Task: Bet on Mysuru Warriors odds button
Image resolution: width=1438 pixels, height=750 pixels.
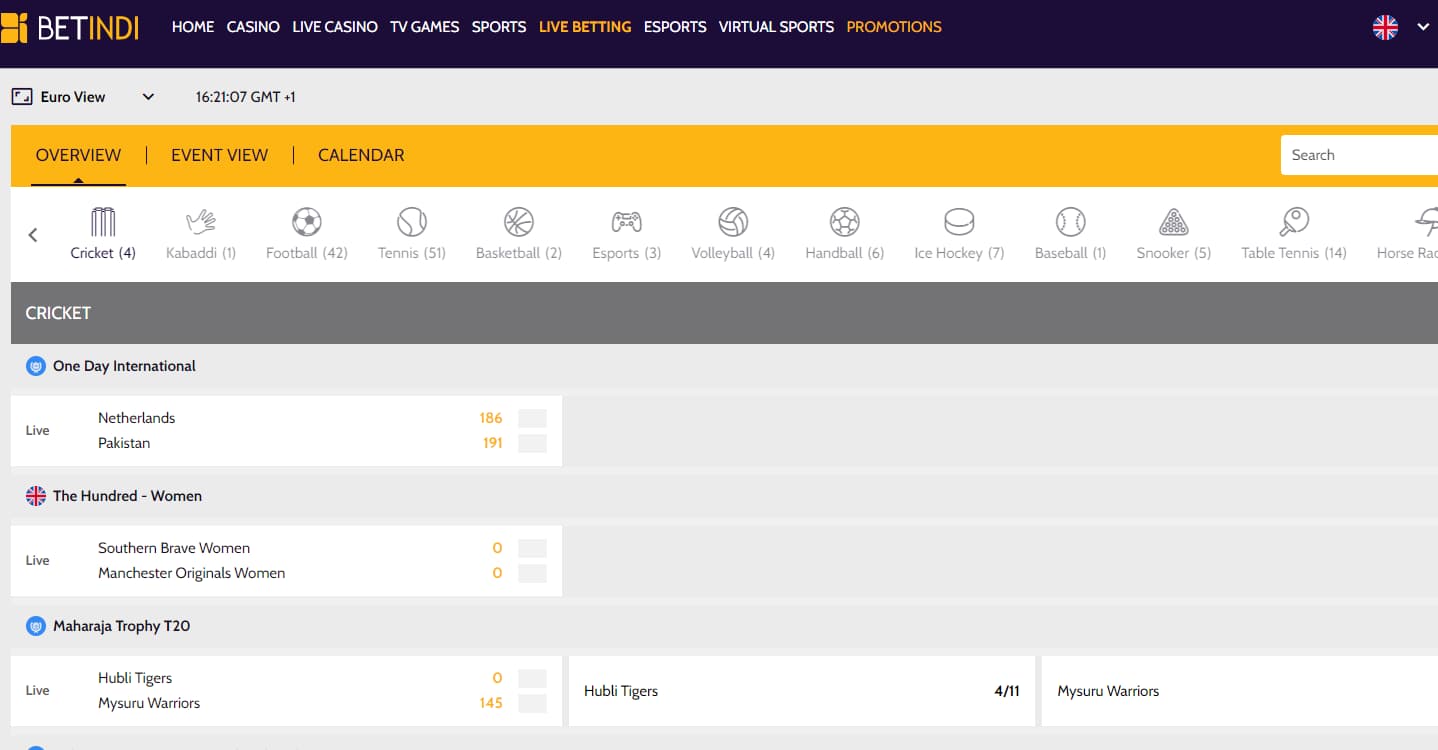Action: [x=1240, y=691]
